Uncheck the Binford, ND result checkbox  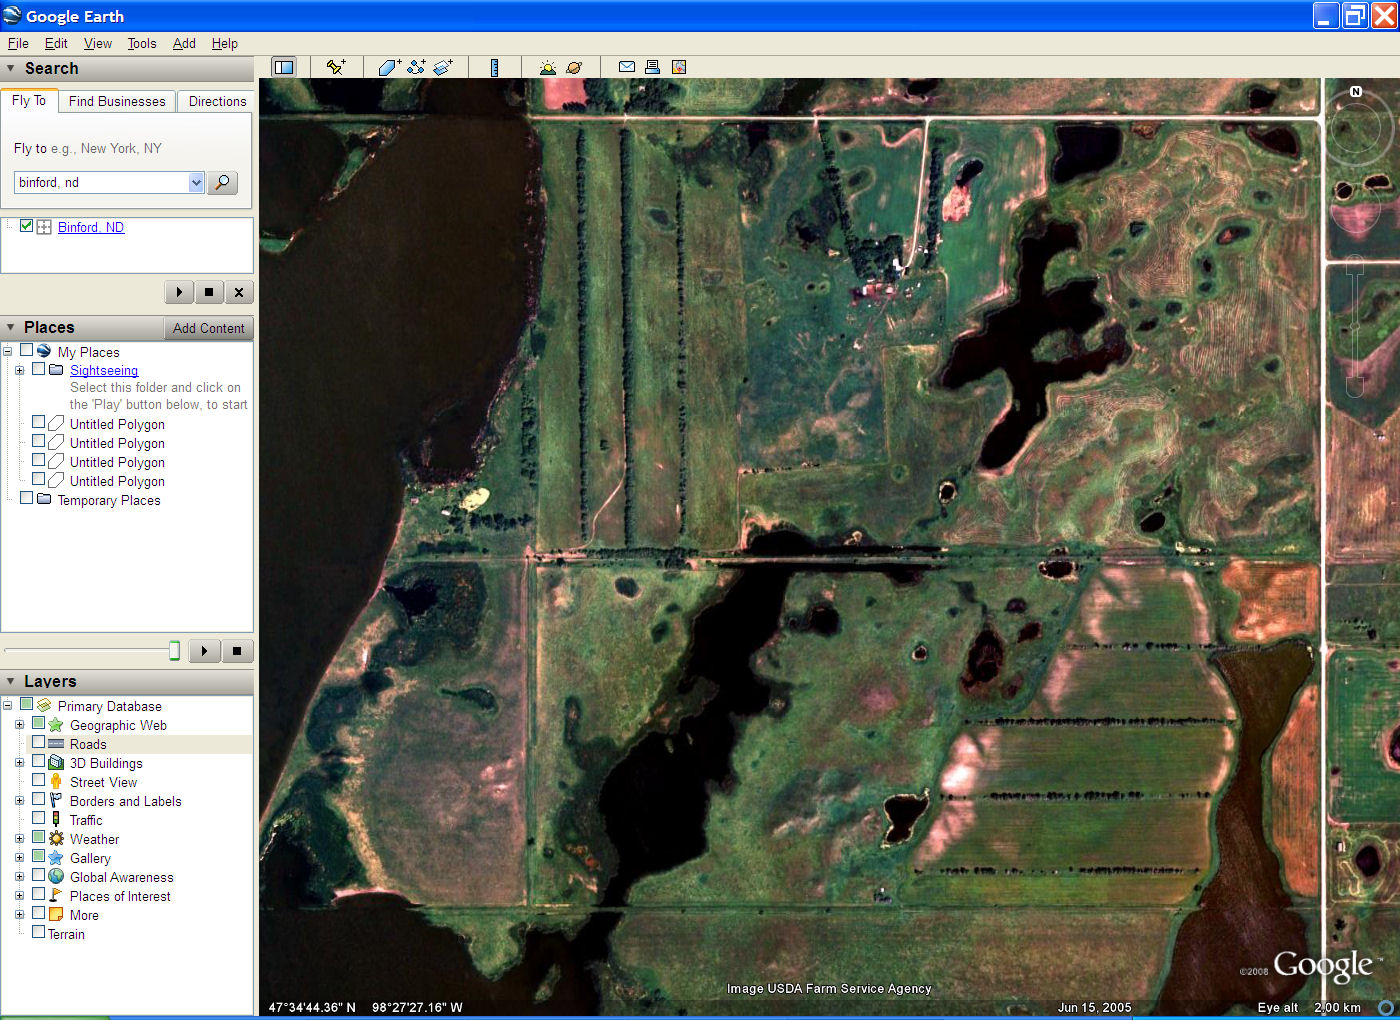26,226
